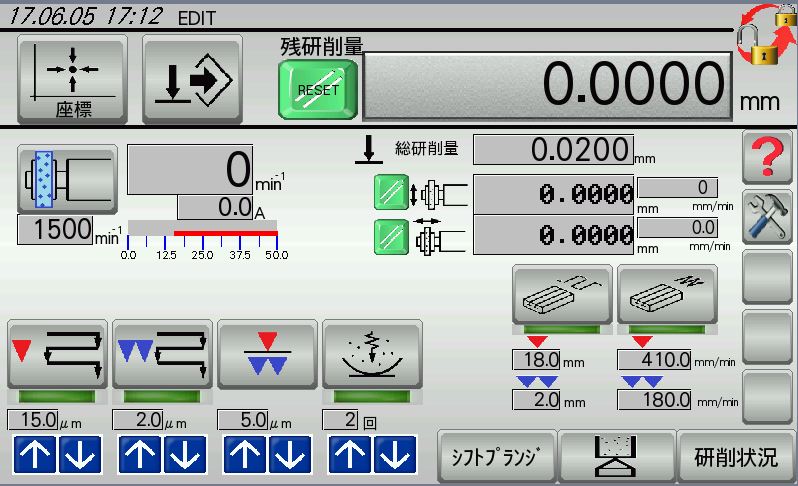
Task: Click the date time 17.06.05 17:12
Action: click(x=86, y=16)
